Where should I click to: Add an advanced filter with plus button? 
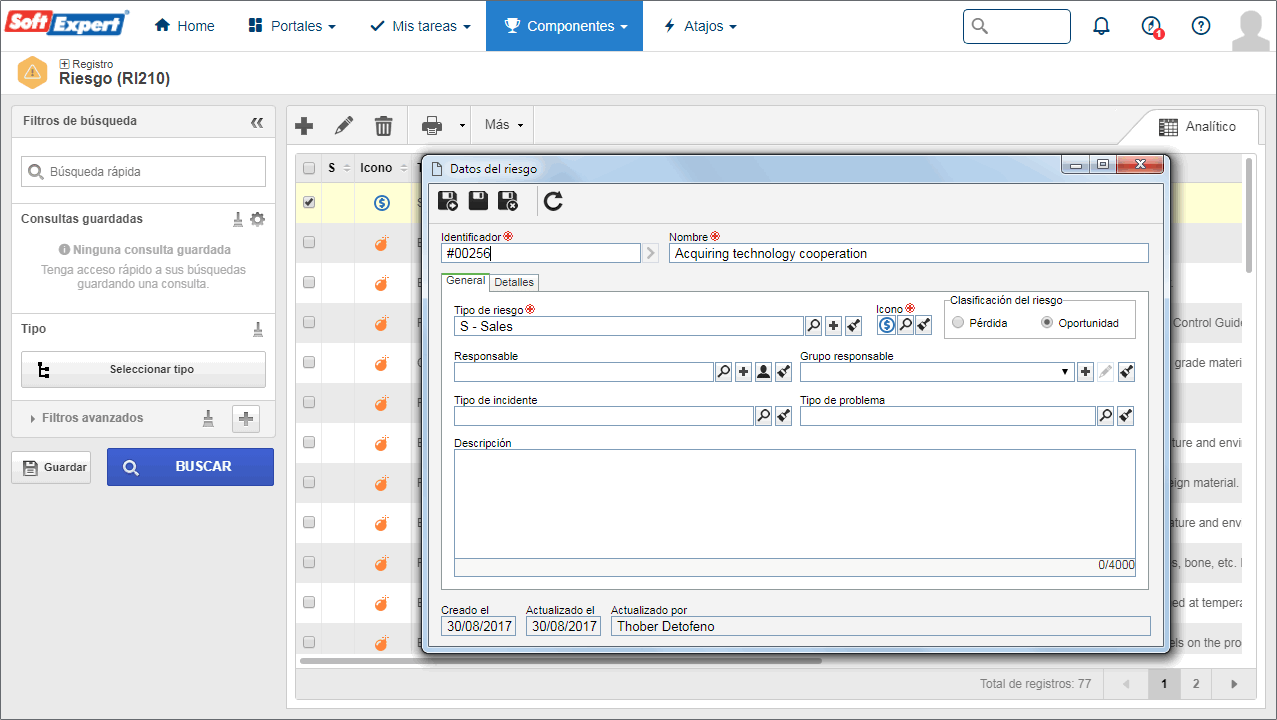[x=246, y=419]
